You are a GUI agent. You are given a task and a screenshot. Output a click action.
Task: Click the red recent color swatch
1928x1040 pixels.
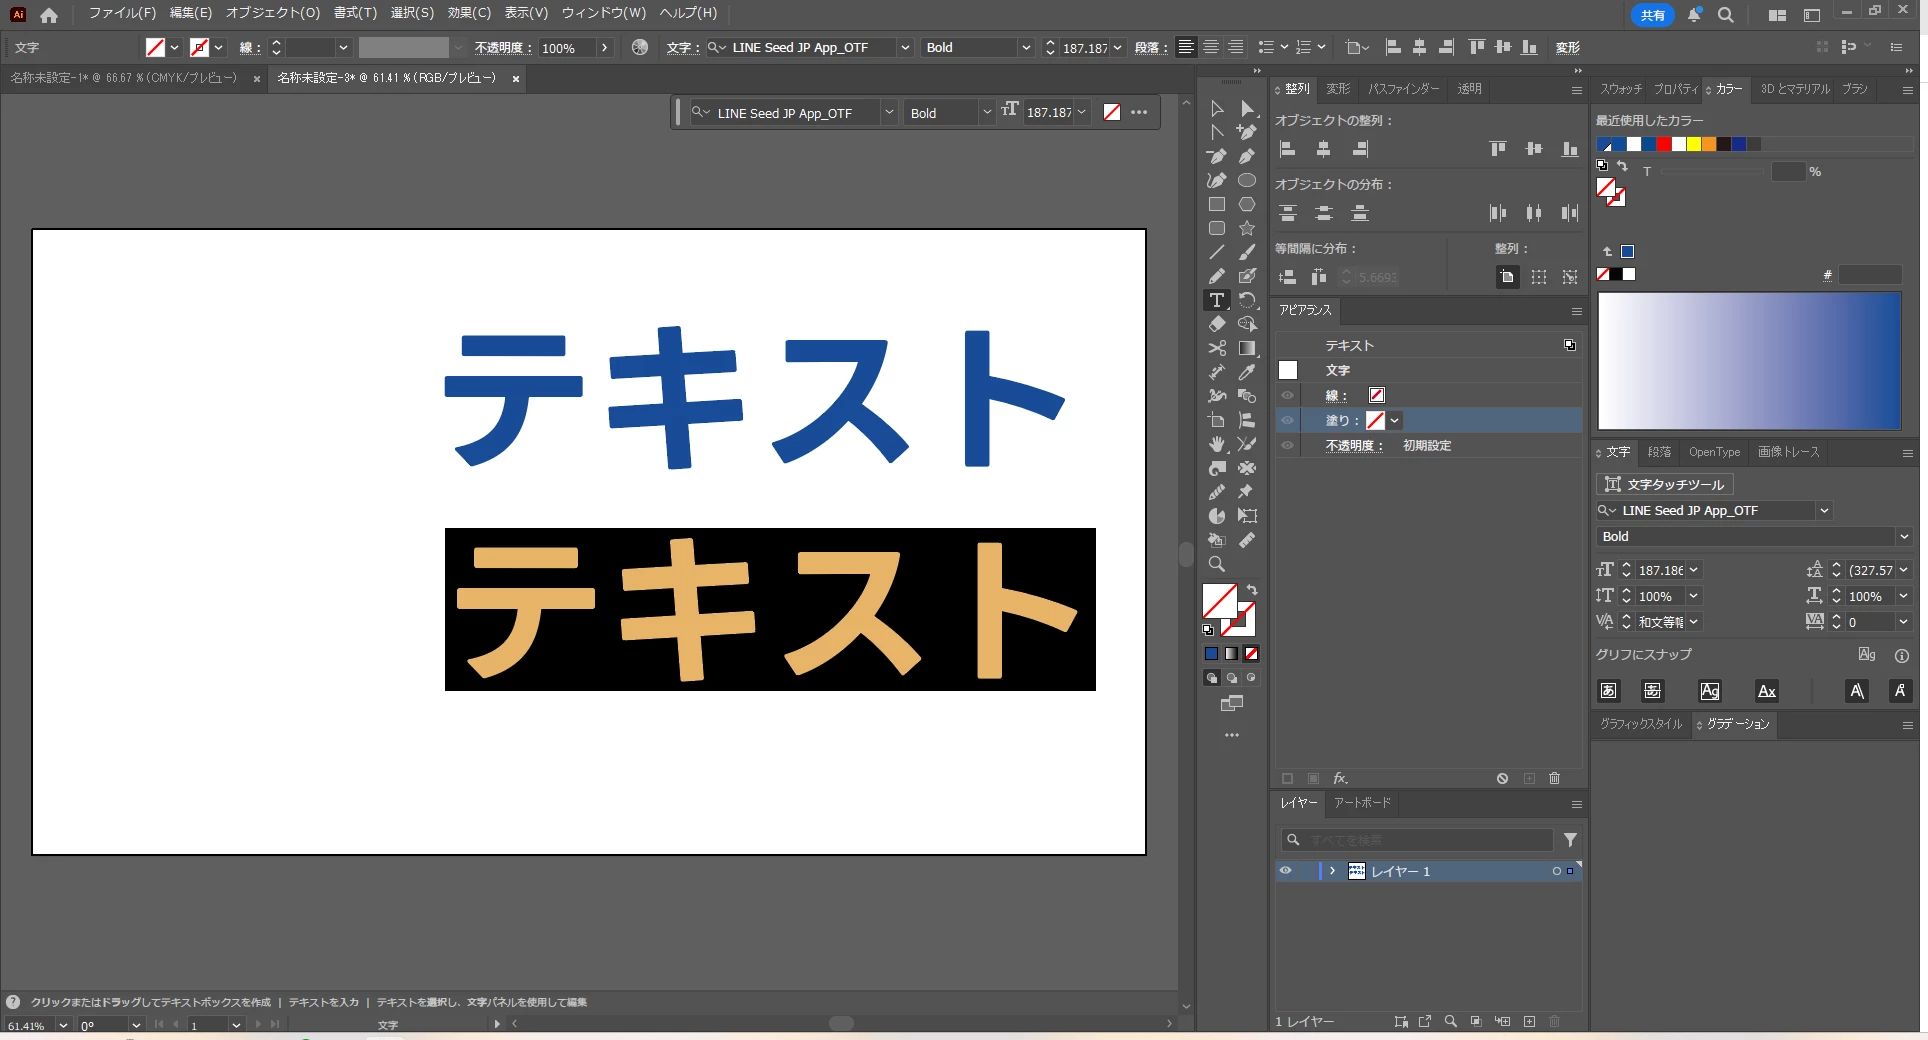[1663, 144]
